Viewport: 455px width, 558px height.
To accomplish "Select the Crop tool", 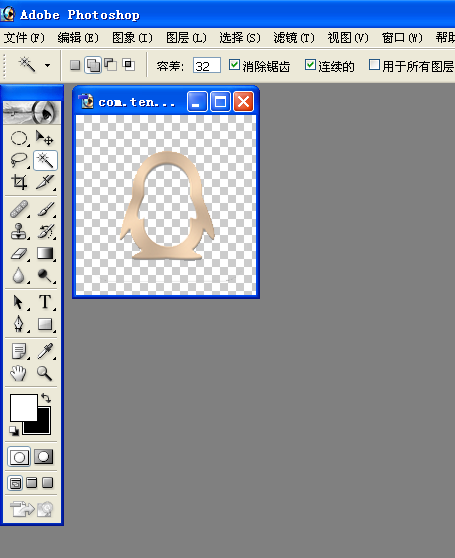I will 18,182.
